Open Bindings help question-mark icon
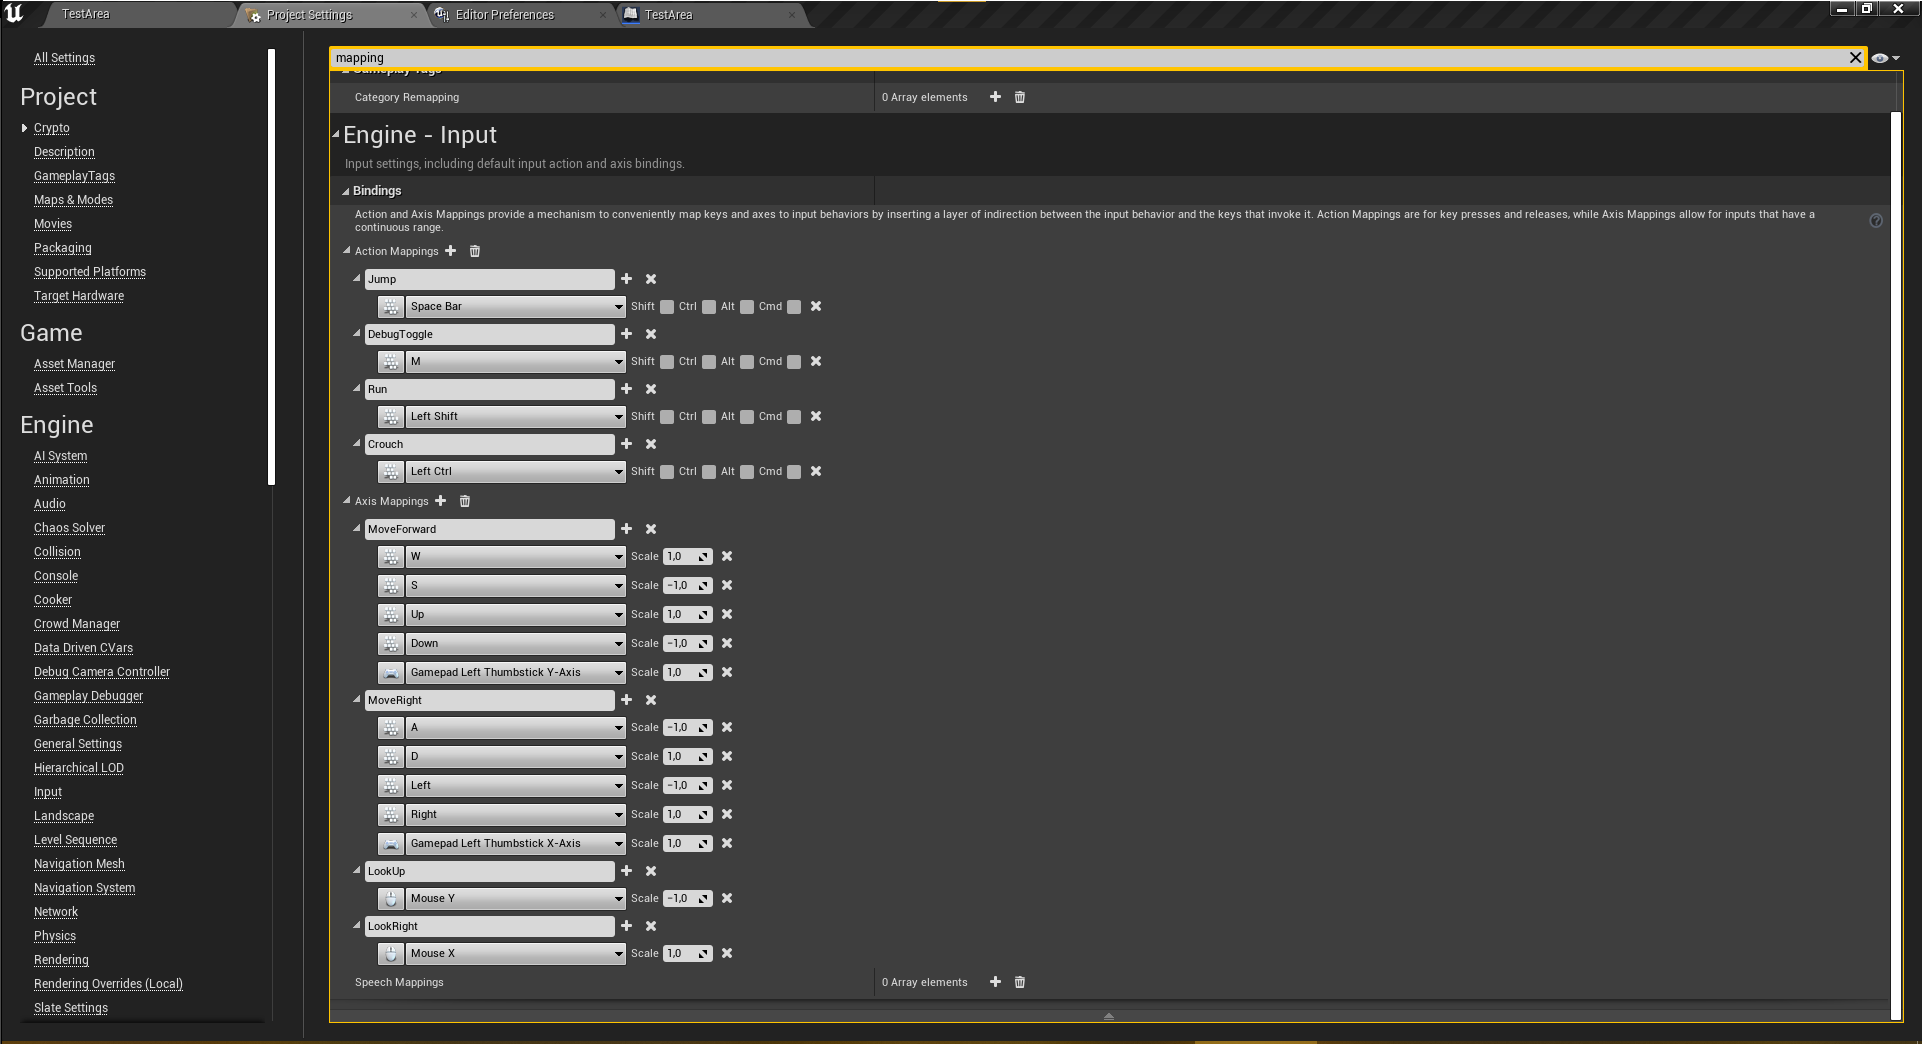The width and height of the screenshot is (1922, 1044). coord(1876,221)
